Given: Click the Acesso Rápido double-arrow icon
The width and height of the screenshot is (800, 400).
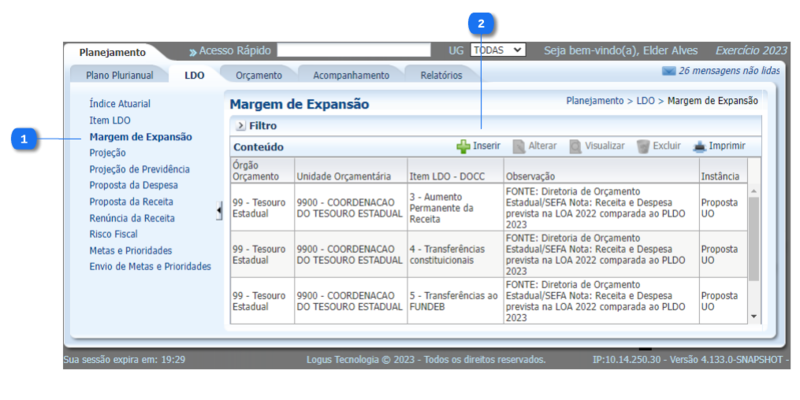Looking at the screenshot, I should (192, 51).
